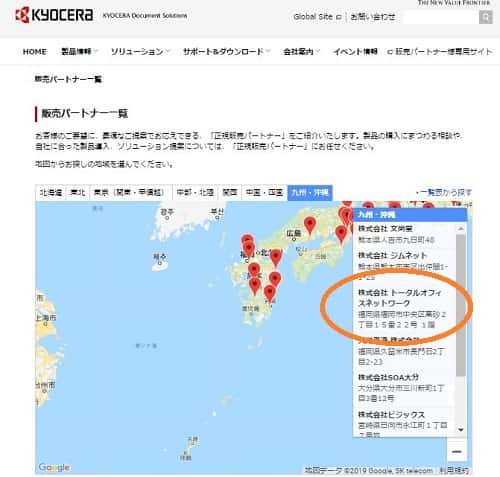Open イベント情報 in the navigation
Image resolution: width=500 pixels, height=477 pixels.
click(355, 52)
